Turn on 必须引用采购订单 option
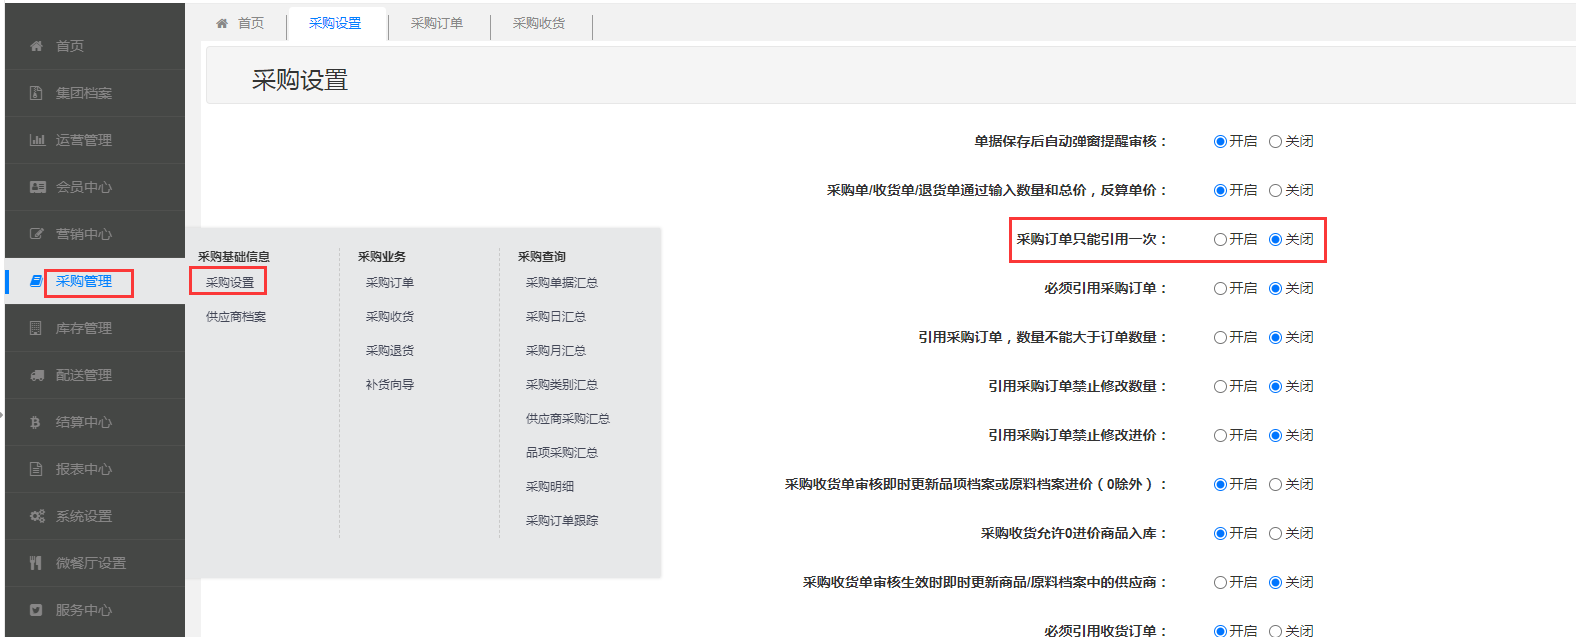Screen dimensions: 1576x637 click(x=1220, y=289)
